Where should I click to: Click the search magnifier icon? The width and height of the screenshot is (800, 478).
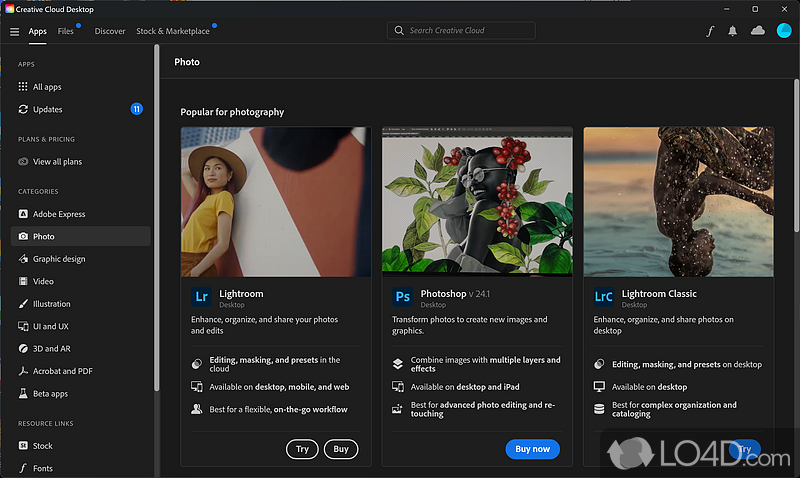399,31
